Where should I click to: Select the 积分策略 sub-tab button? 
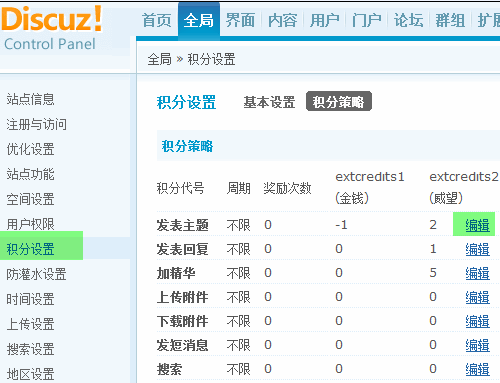pyautogui.click(x=339, y=102)
